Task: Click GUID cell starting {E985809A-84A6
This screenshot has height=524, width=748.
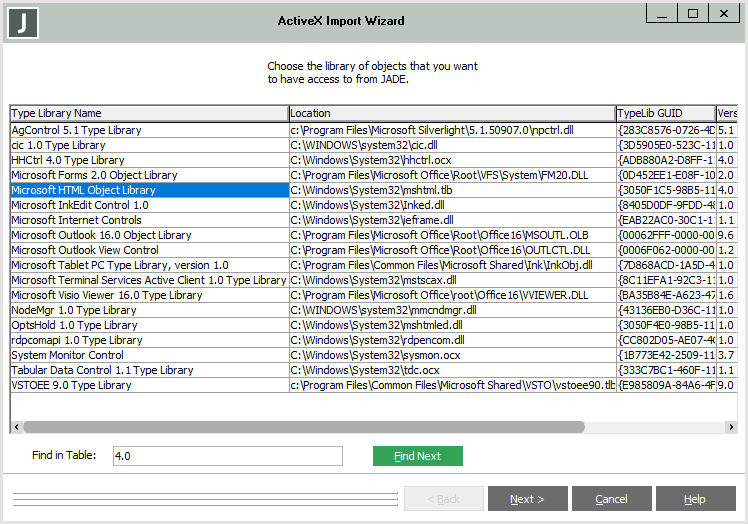Action: [x=666, y=385]
